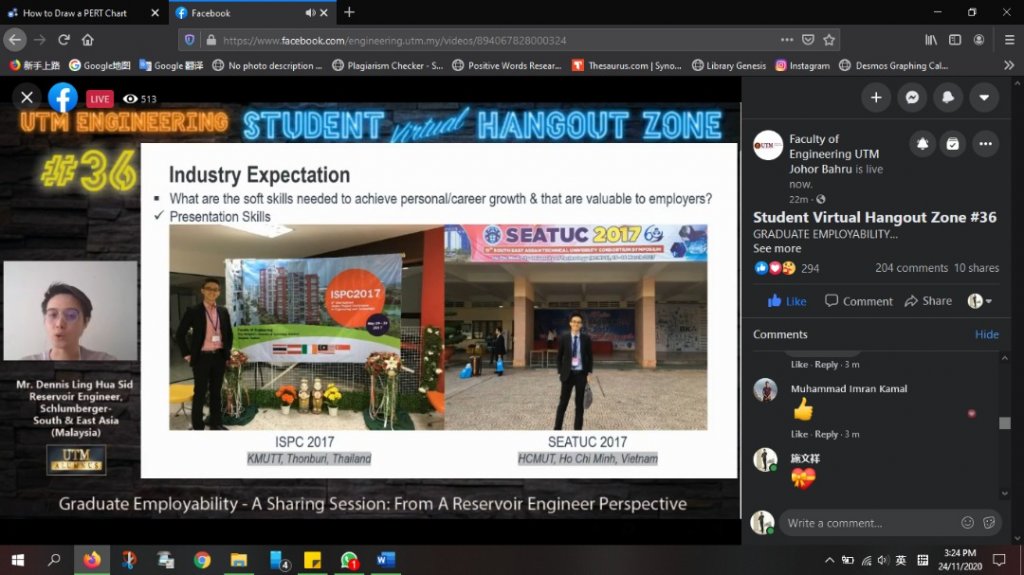
Task: Click the Facebook logo beside the close button
Action: click(63, 98)
